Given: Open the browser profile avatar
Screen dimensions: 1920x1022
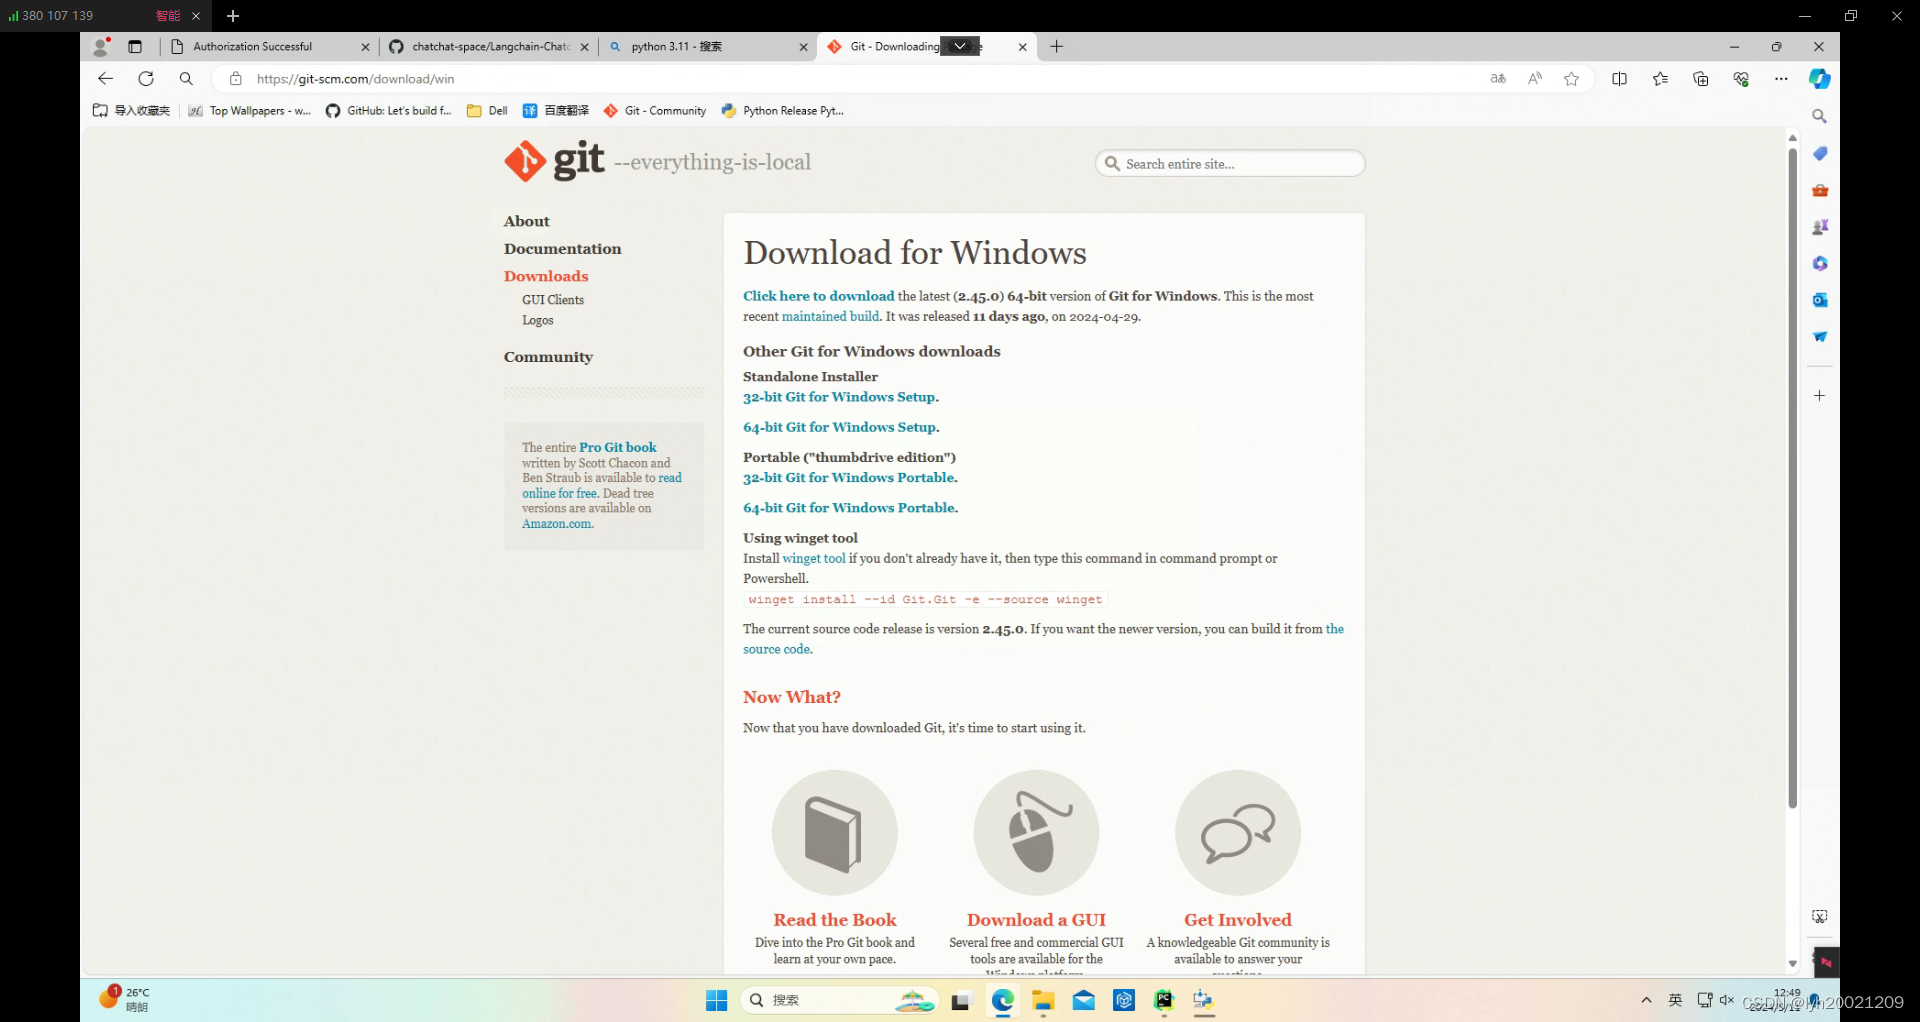Looking at the screenshot, I should click(x=101, y=46).
